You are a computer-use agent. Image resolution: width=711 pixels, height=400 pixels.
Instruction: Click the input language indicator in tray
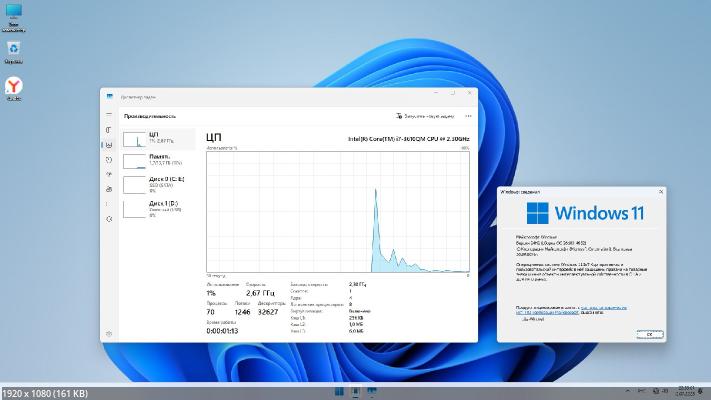(642, 391)
